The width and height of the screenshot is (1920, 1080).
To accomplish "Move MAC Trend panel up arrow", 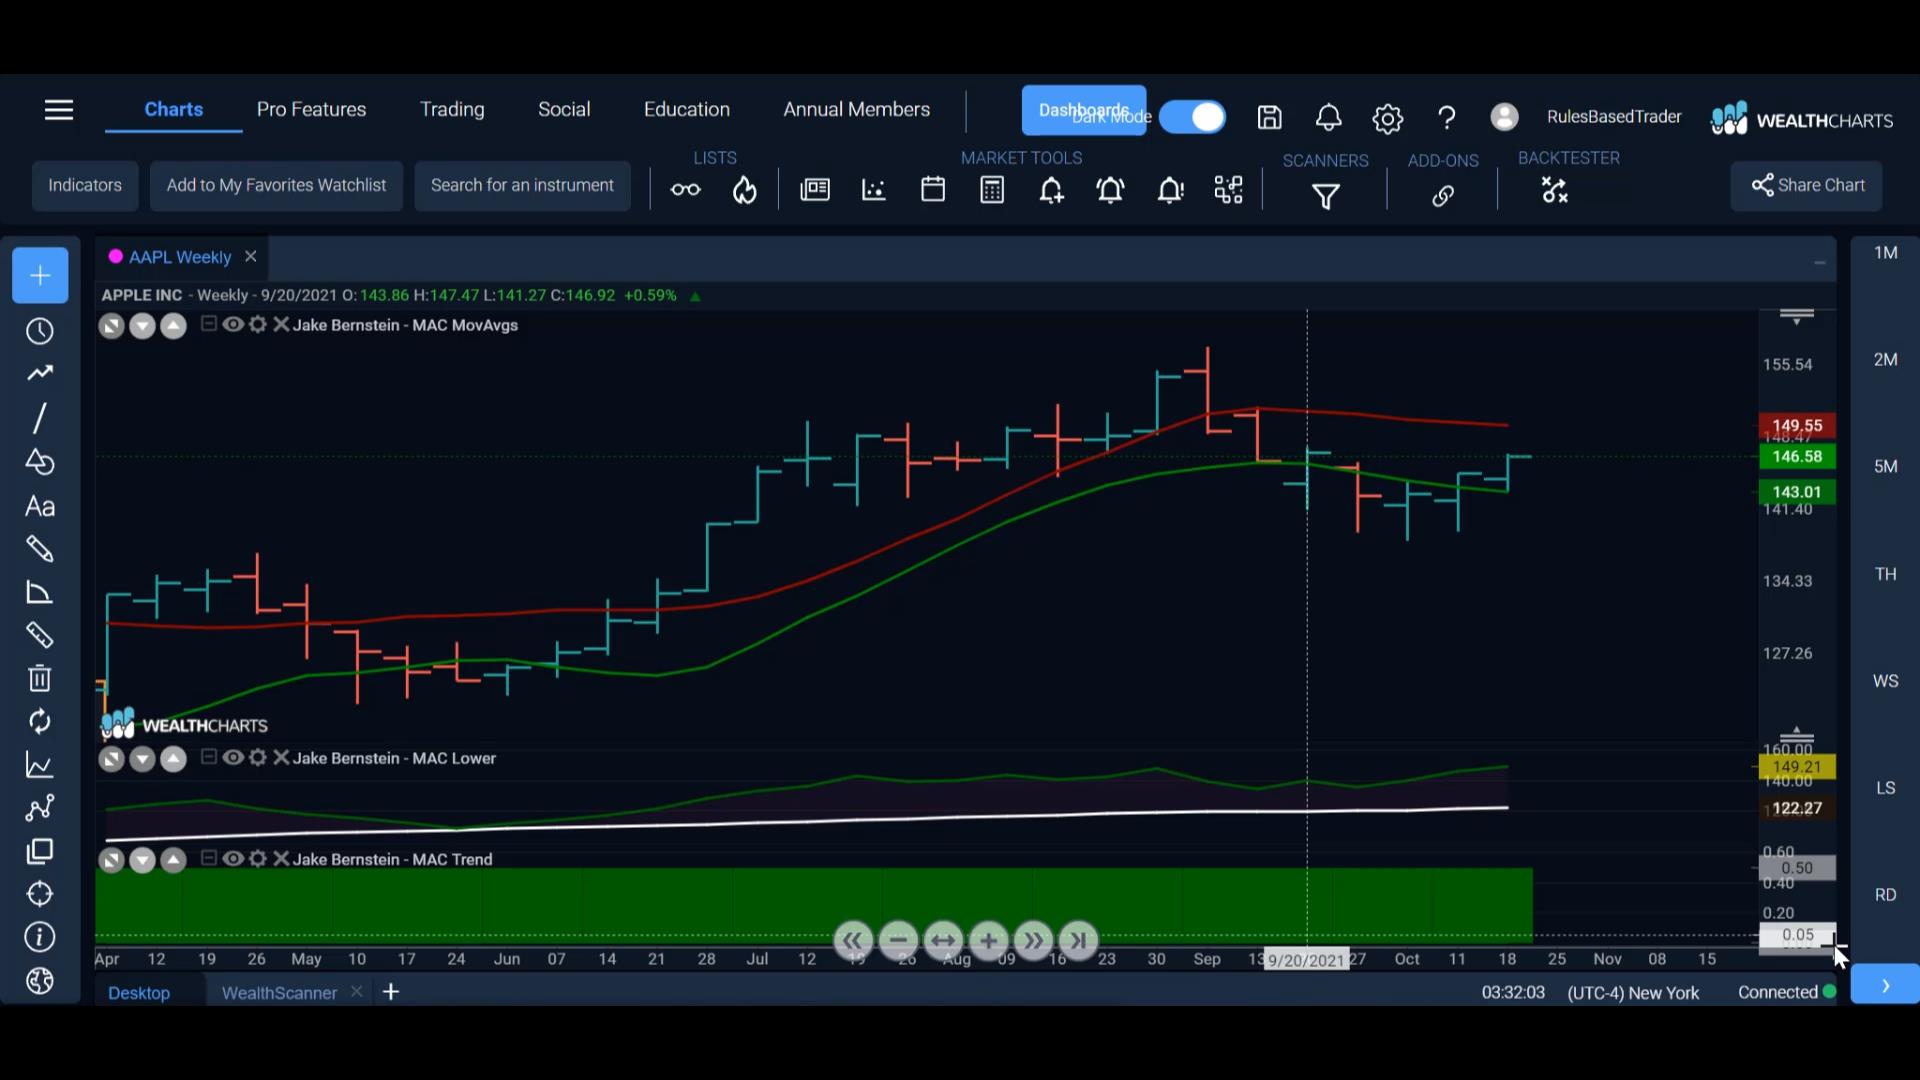I will pos(173,860).
